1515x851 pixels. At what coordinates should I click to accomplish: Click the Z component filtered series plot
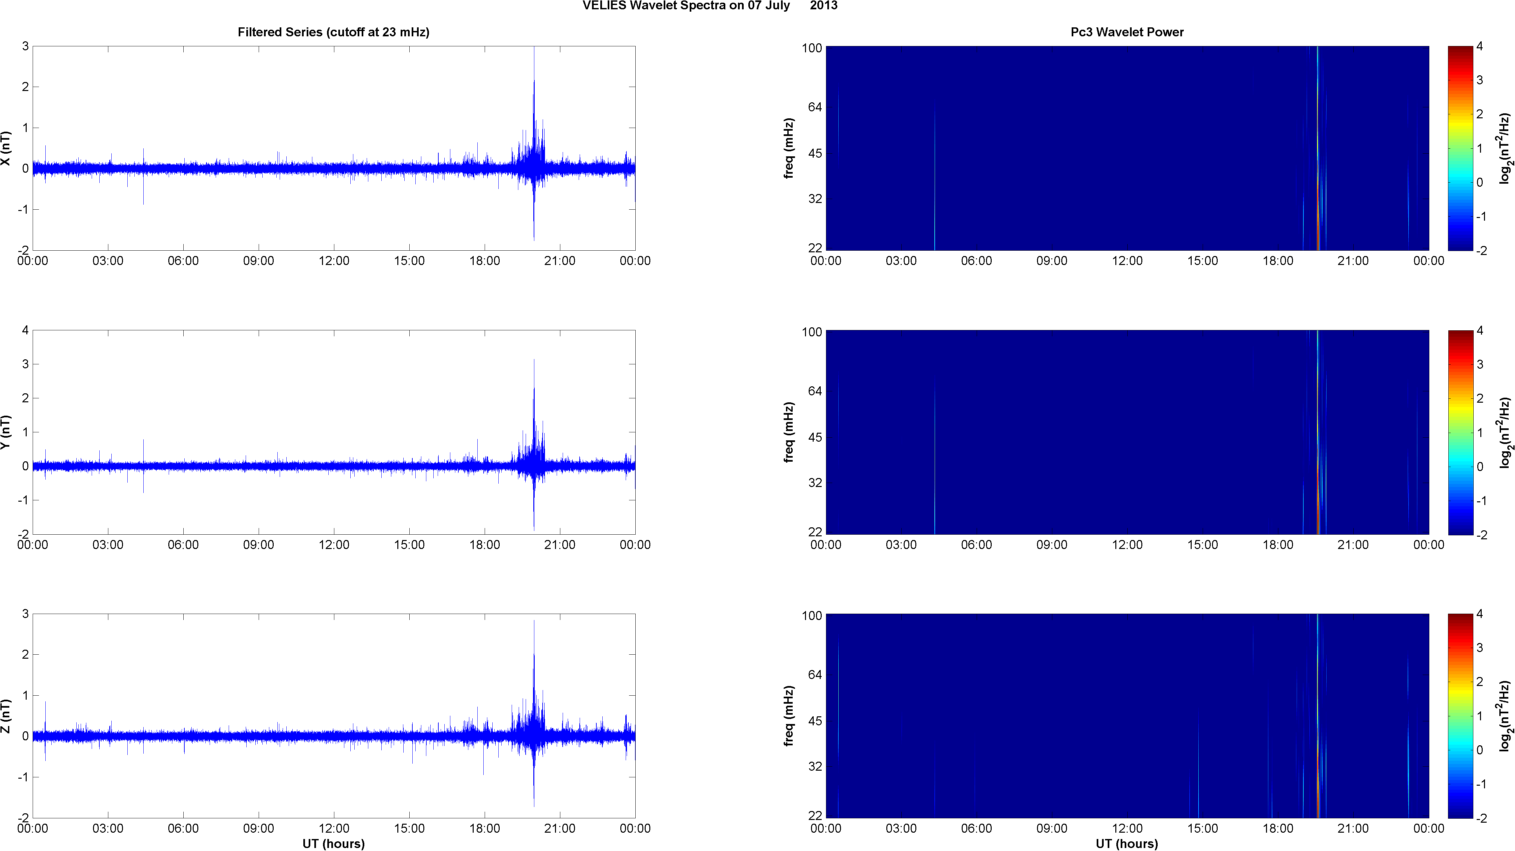click(x=334, y=716)
